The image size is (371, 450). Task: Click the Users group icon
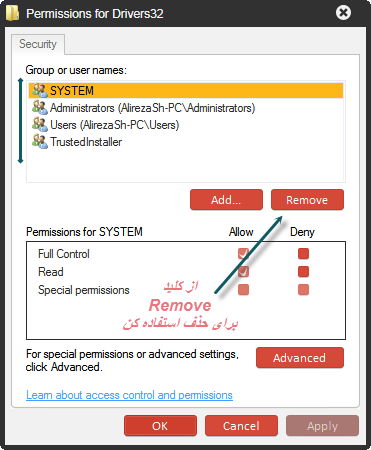(40, 125)
